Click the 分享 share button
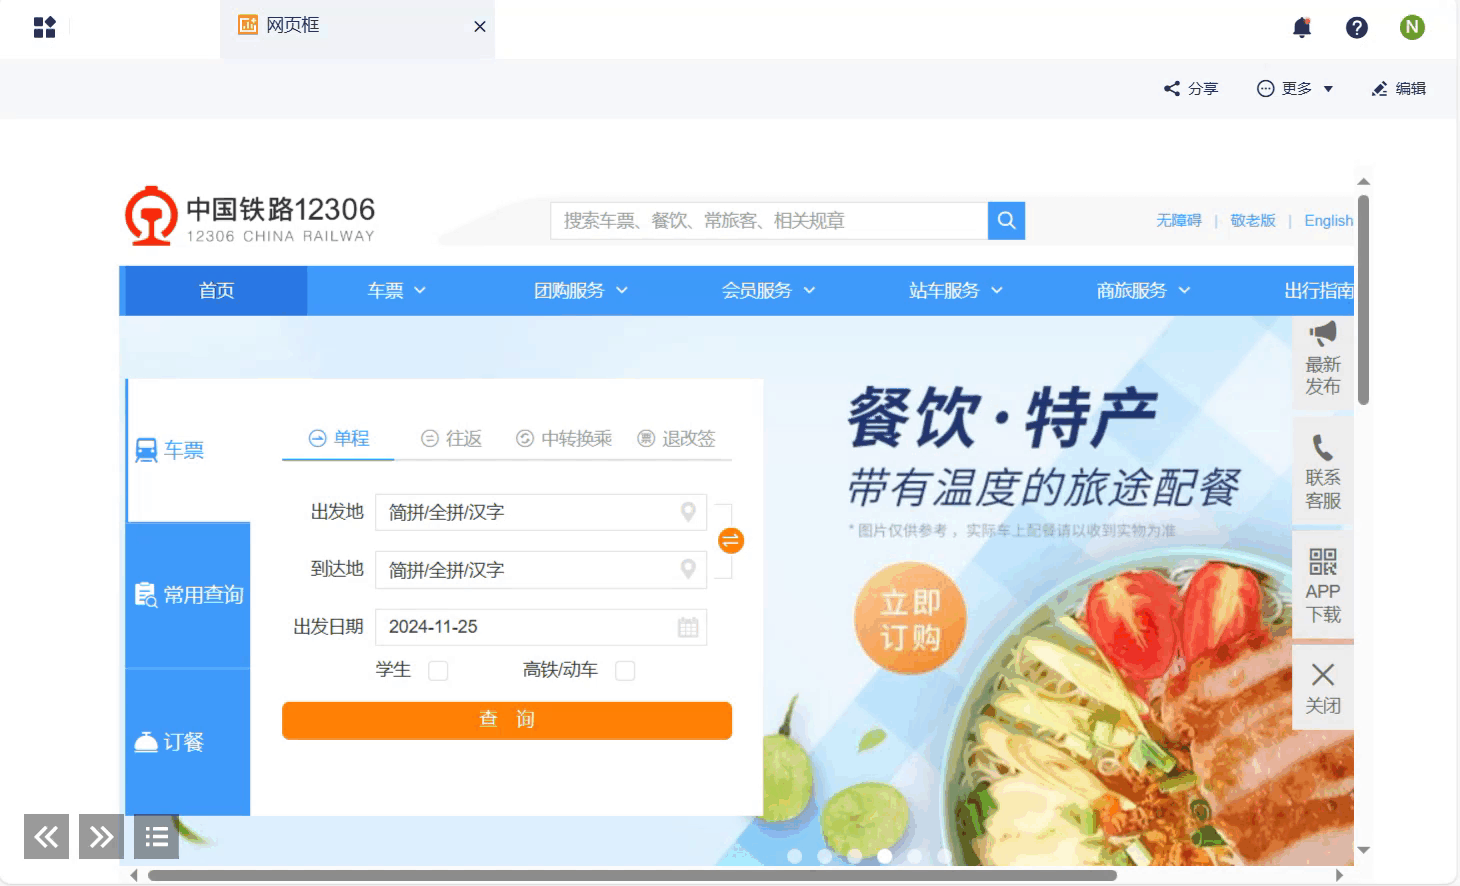This screenshot has width=1460, height=886. pos(1191,88)
